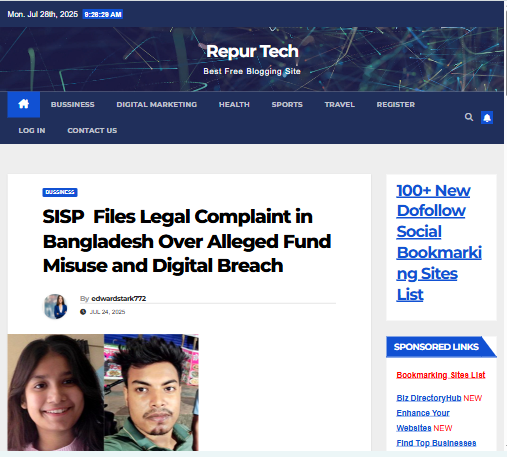This screenshot has width=507, height=457.
Task: Click the Bussiness category badge above the headline
Action: point(60,192)
